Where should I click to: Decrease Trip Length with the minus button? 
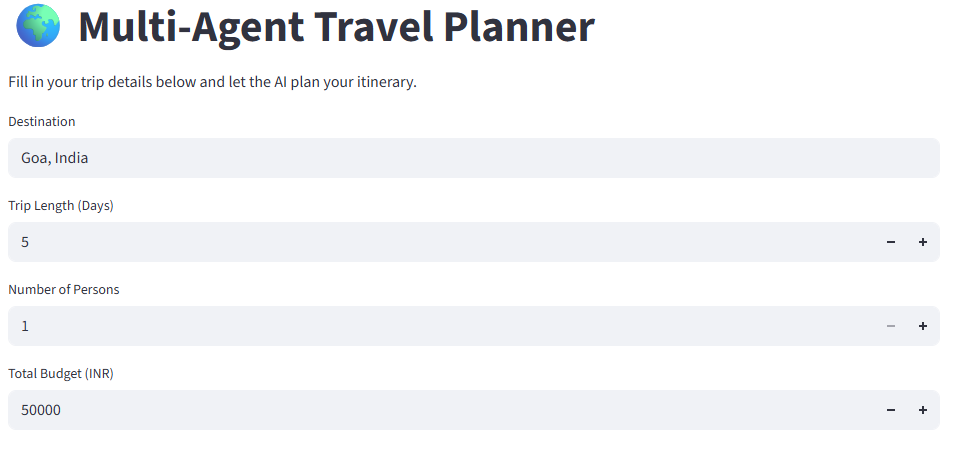(890, 242)
